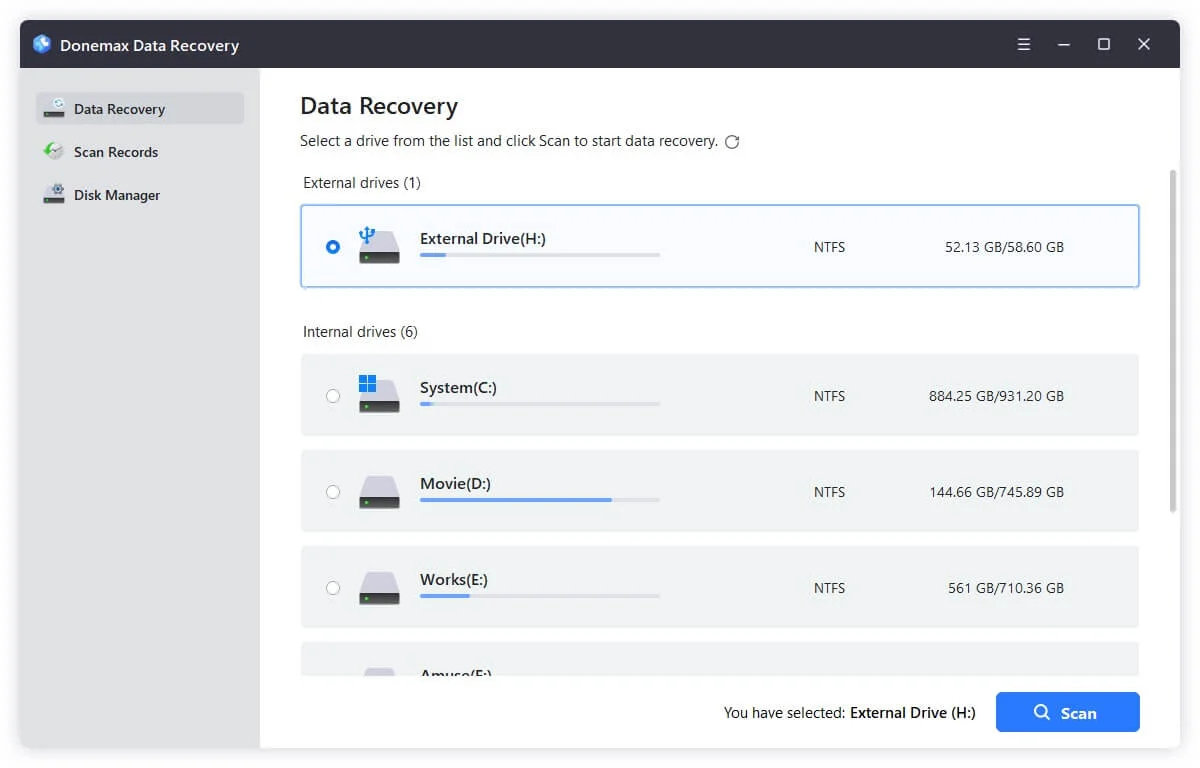
Task: Click the Donemax Data Recovery logo
Action: (40, 44)
